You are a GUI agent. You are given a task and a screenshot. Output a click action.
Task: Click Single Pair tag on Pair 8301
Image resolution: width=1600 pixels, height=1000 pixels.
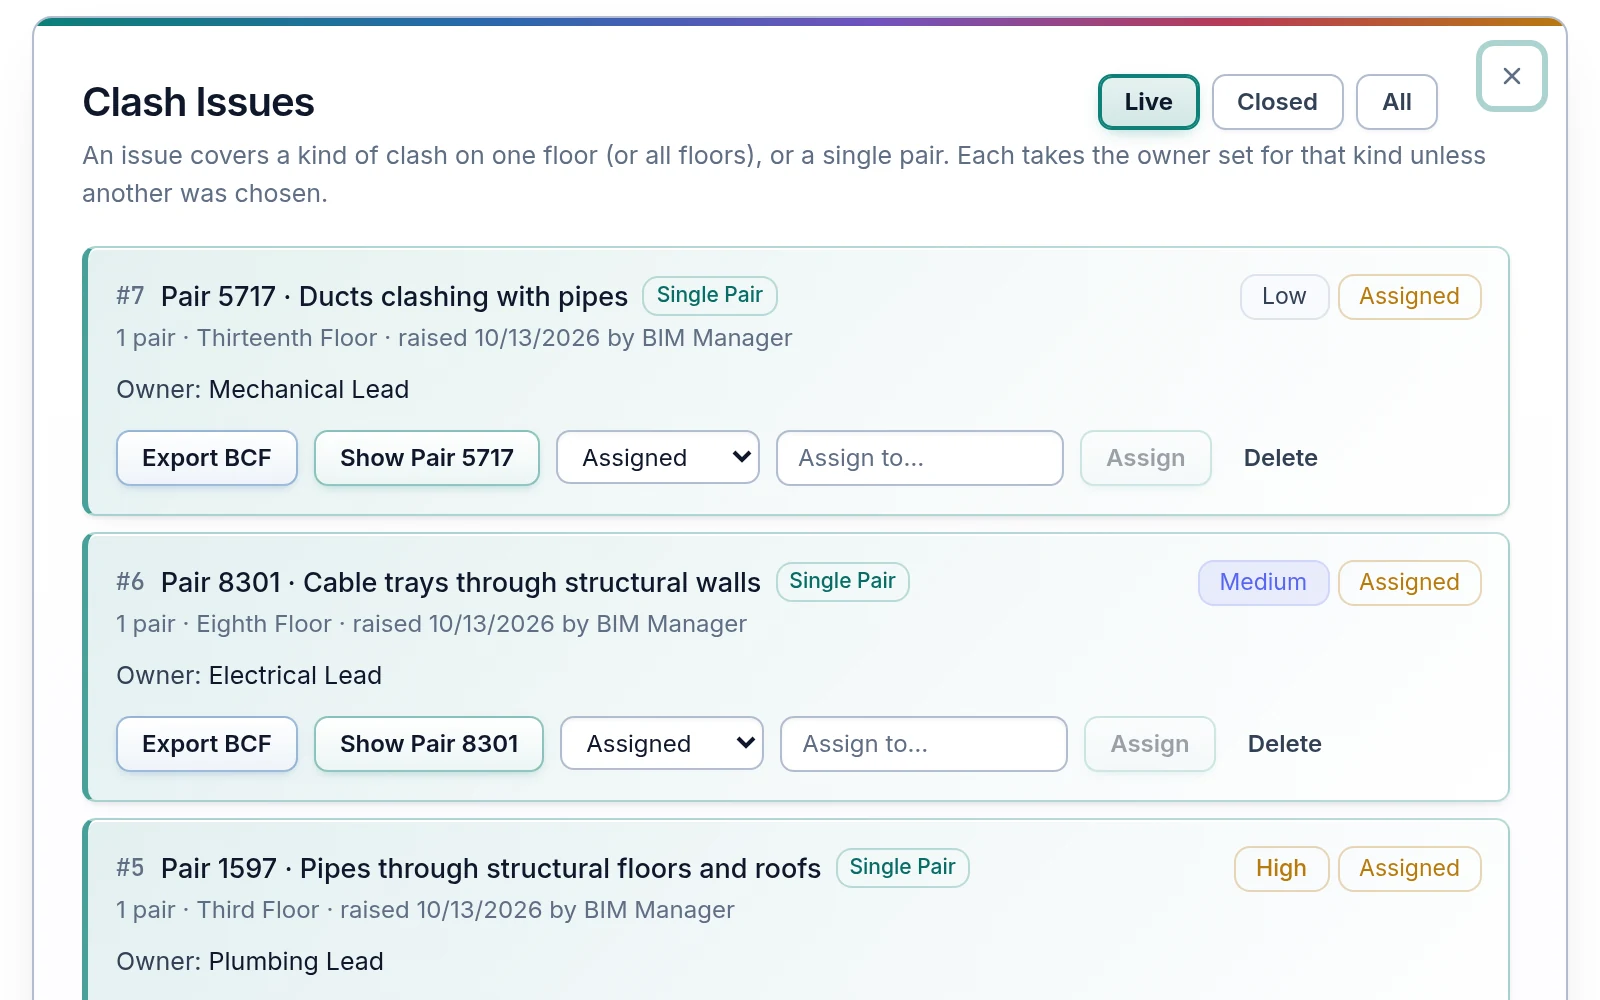(x=842, y=581)
